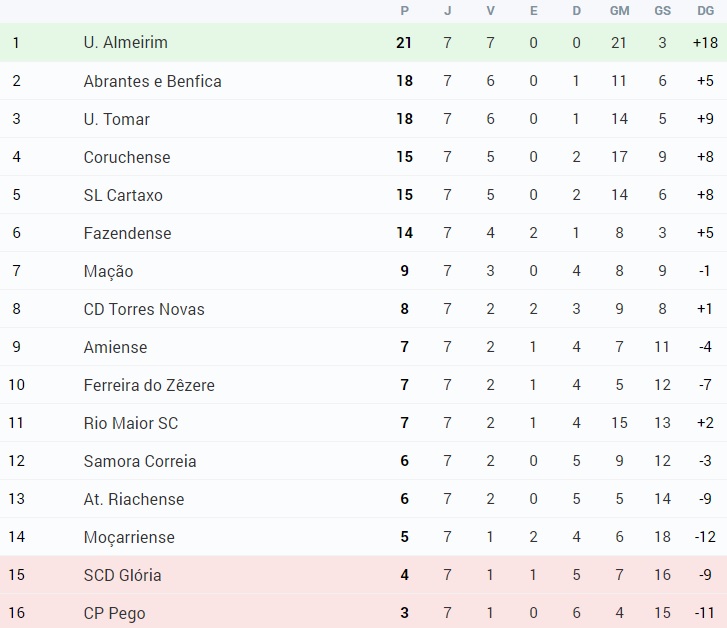Open the Abrantes e Benfica team link
727x628 pixels.
[153, 81]
